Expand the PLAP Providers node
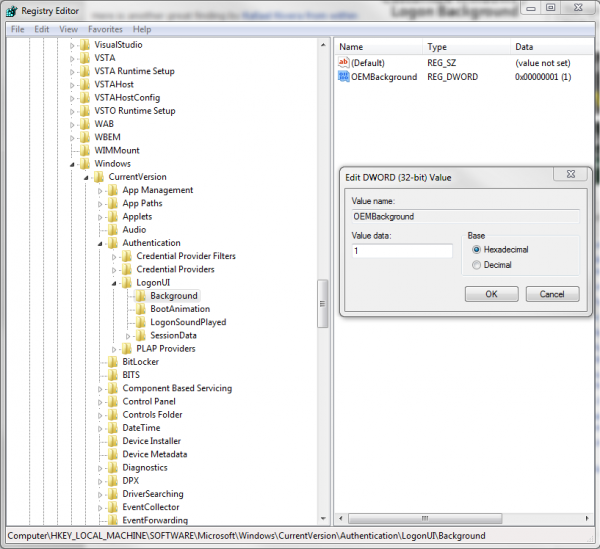The height and width of the screenshot is (549, 600). pyautogui.click(x=100, y=349)
